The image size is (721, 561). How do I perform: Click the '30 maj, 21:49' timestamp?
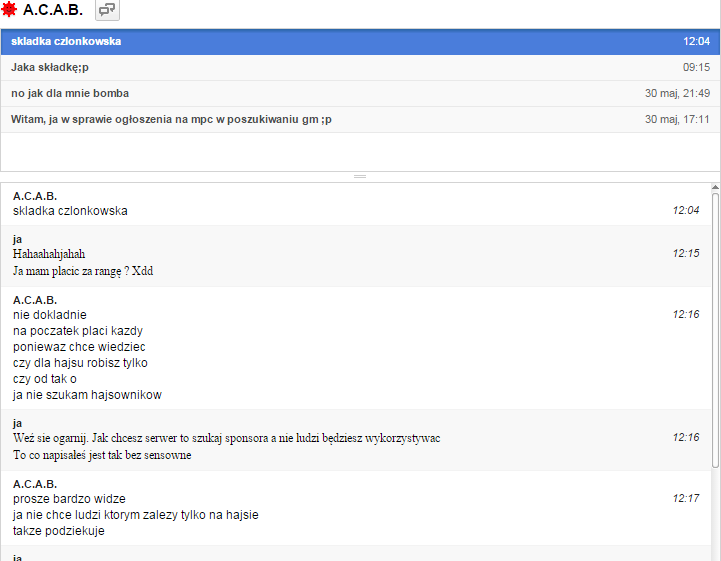677,93
